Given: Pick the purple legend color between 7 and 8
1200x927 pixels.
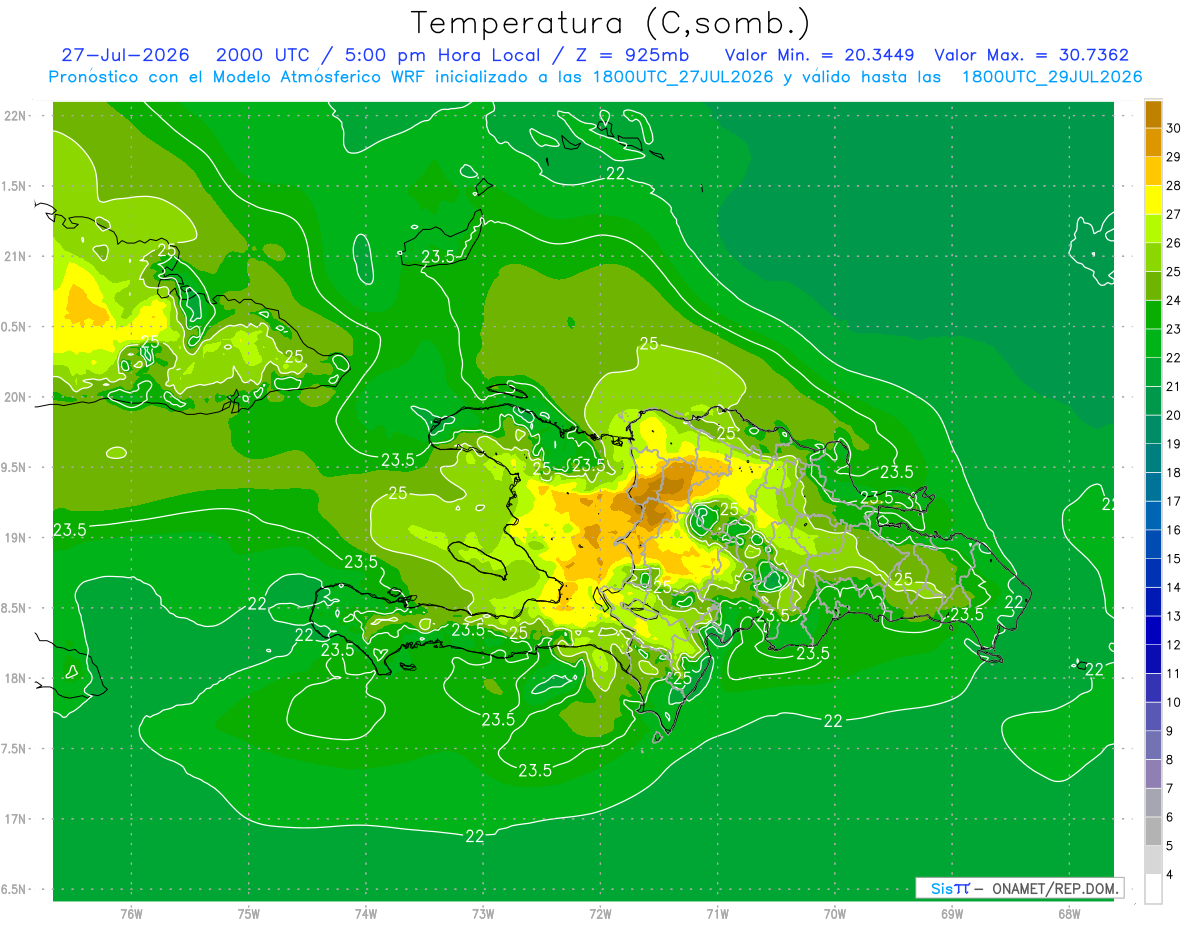Looking at the screenshot, I should (x=1153, y=774).
